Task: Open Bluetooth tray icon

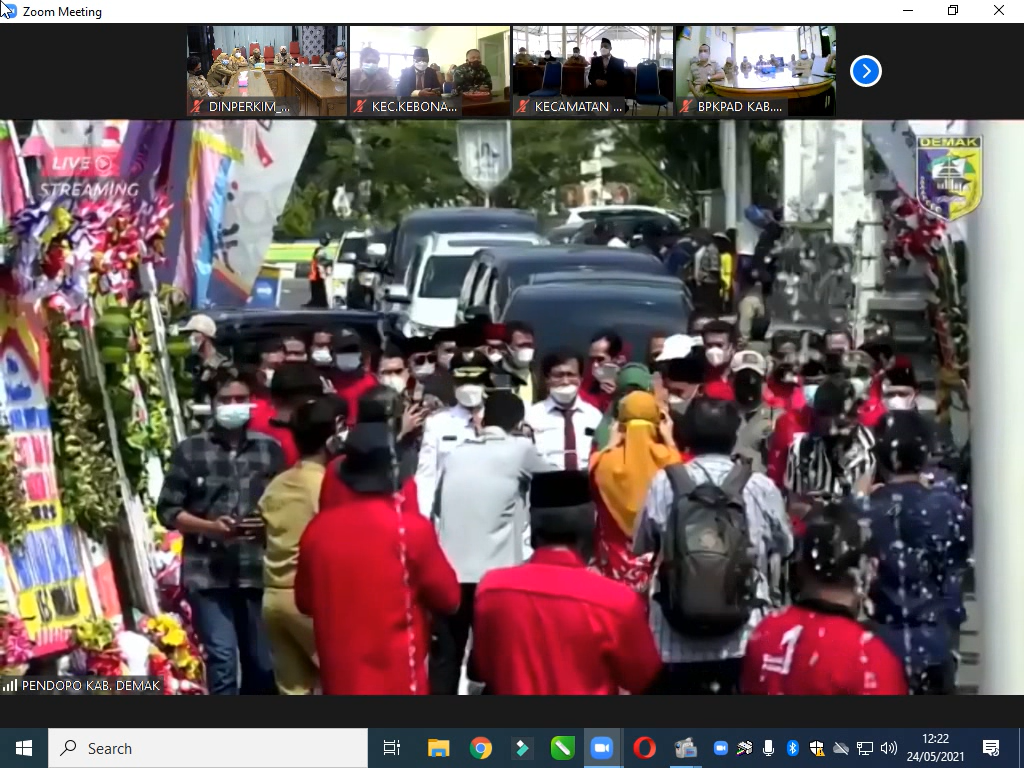Action: [792, 748]
